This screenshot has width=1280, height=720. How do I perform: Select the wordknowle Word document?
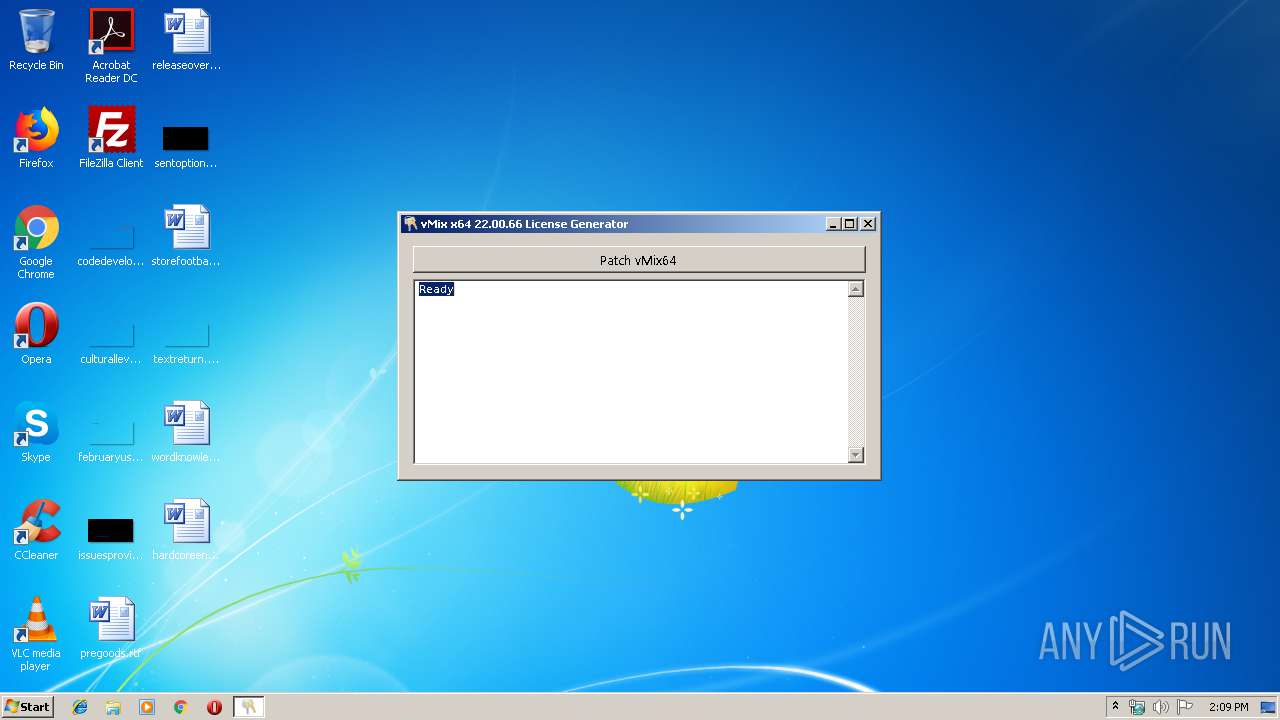pos(186,432)
